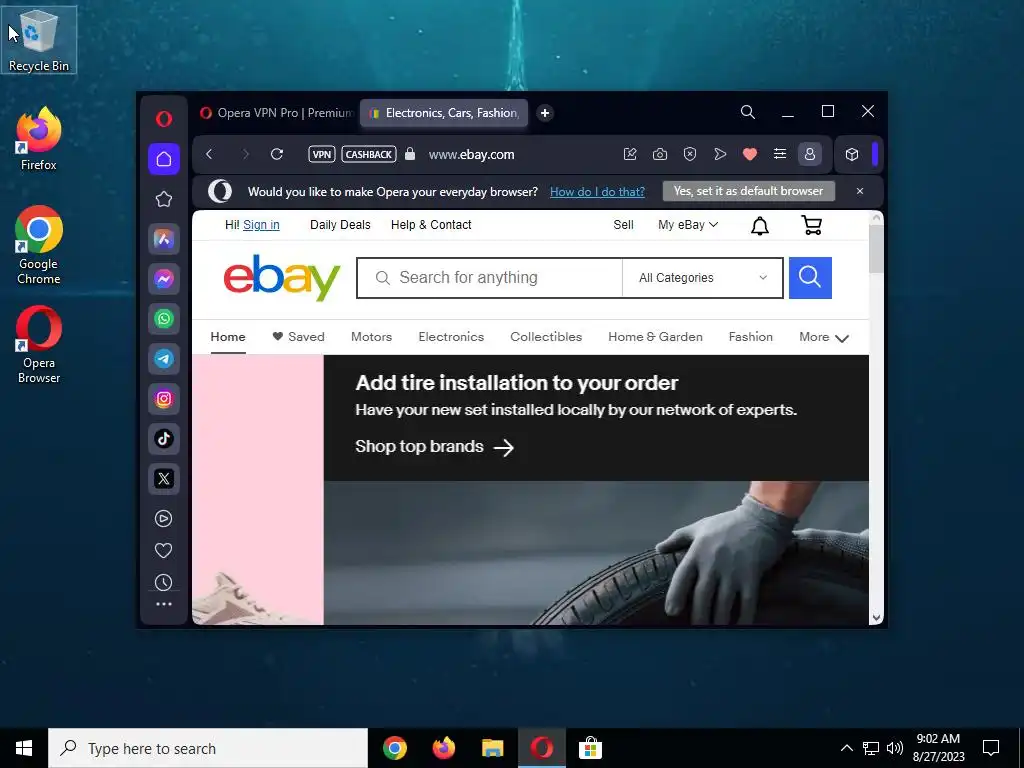Open sidebar setup three-dots menu
Viewport: 1024px width, 768px height.
[164, 604]
